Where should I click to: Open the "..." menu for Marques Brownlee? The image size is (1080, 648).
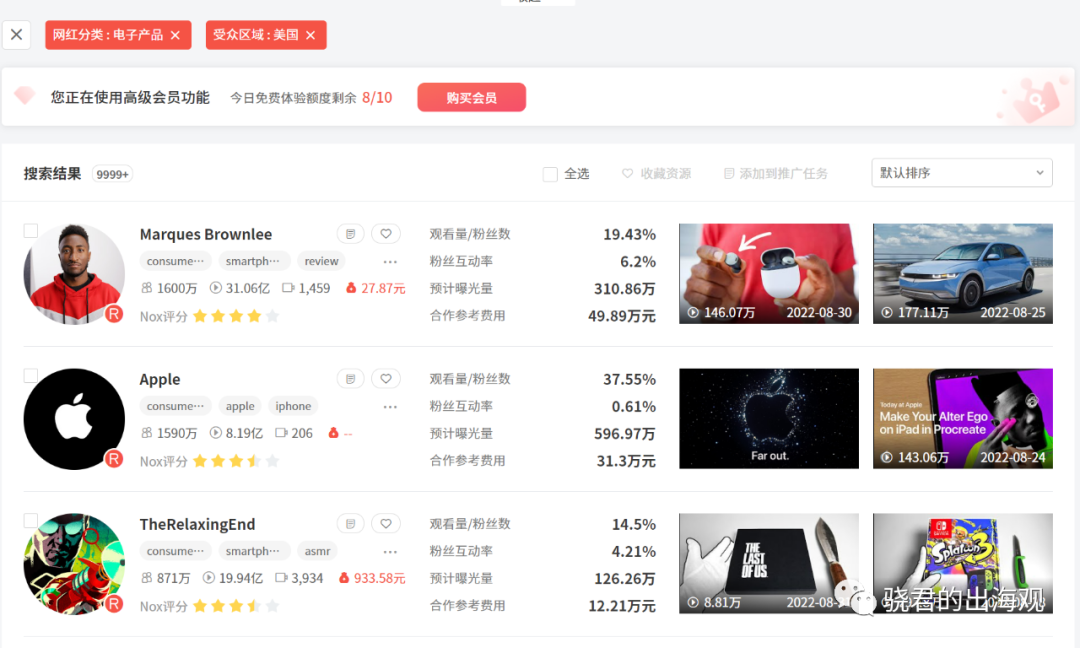click(x=389, y=262)
